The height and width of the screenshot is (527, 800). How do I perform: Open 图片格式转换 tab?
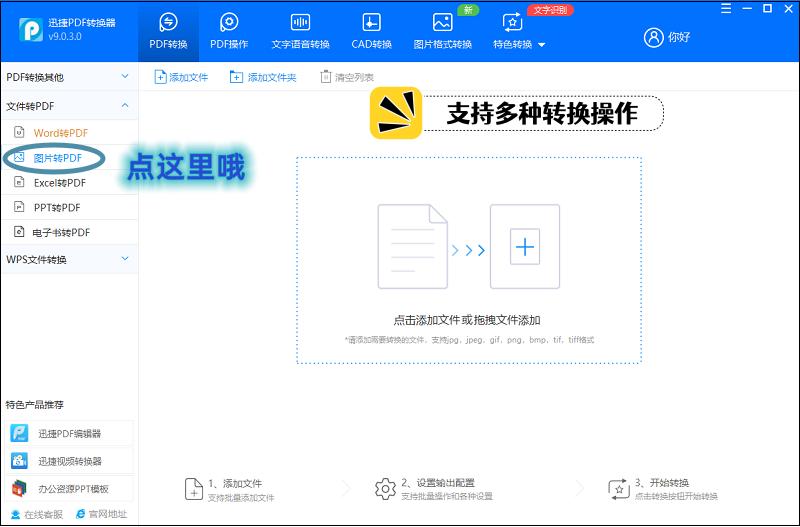click(x=442, y=32)
